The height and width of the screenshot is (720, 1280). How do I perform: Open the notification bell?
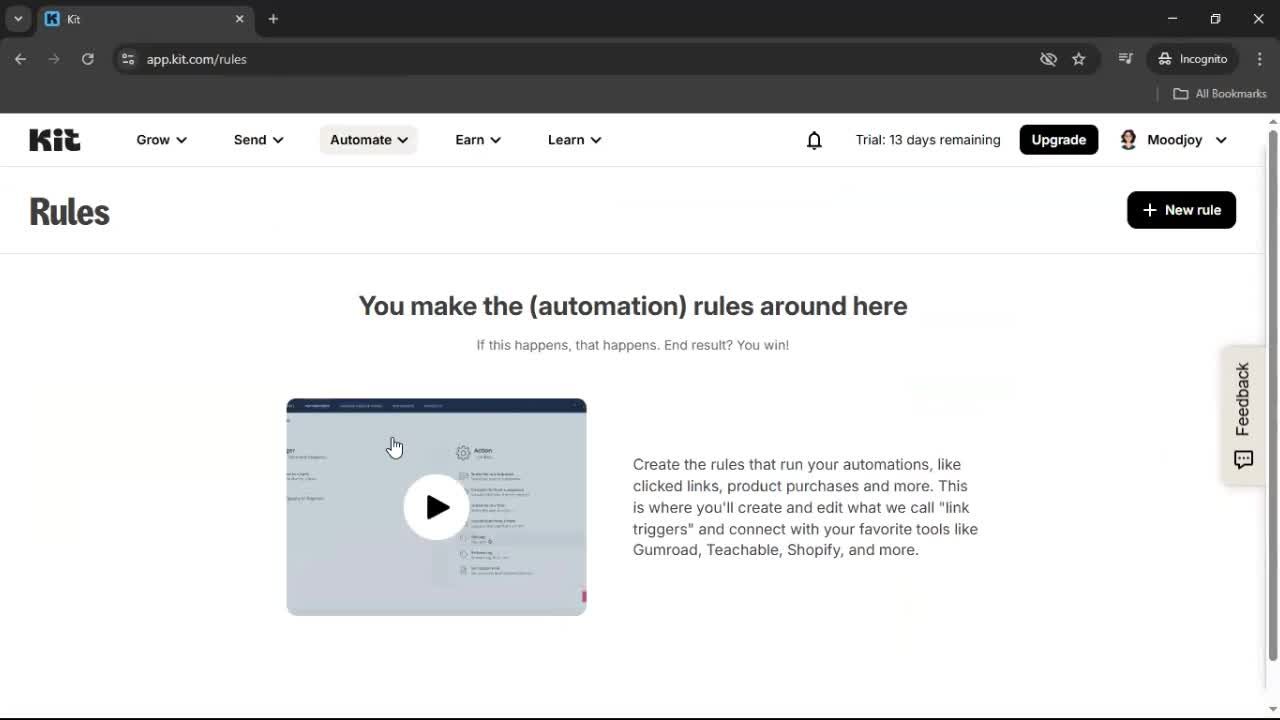(x=814, y=140)
